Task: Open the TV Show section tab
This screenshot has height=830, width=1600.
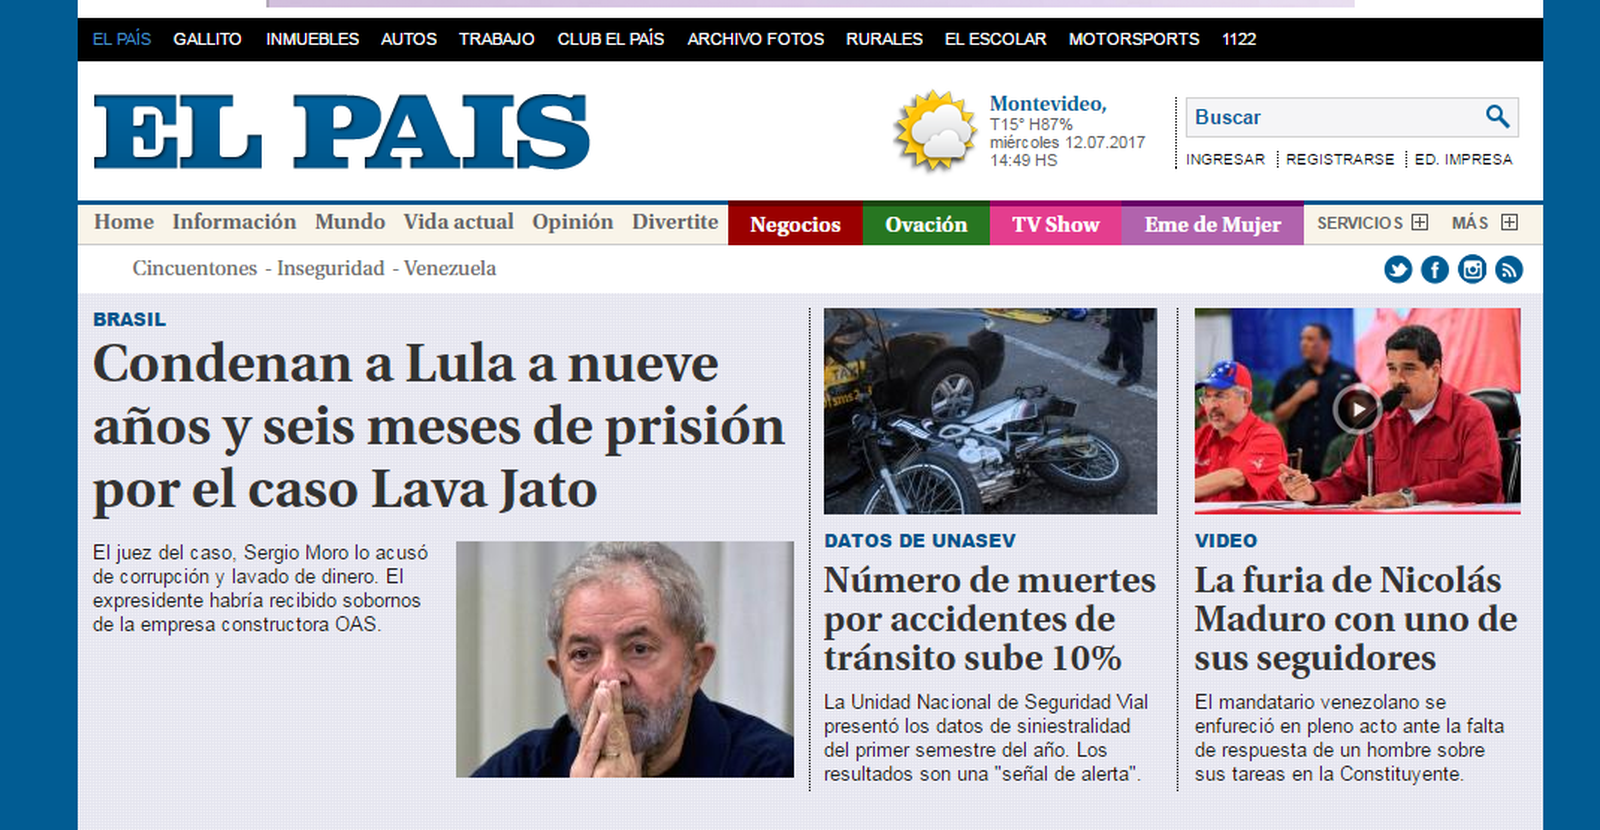Action: point(1056,224)
